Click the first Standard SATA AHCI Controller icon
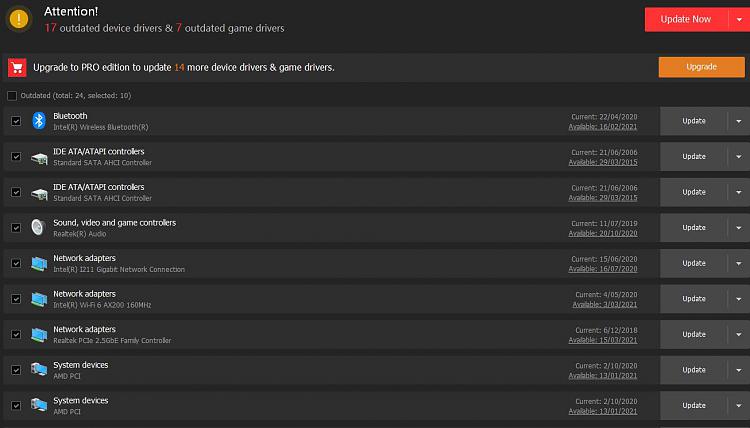Image resolution: width=750 pixels, height=428 pixels. (x=39, y=157)
